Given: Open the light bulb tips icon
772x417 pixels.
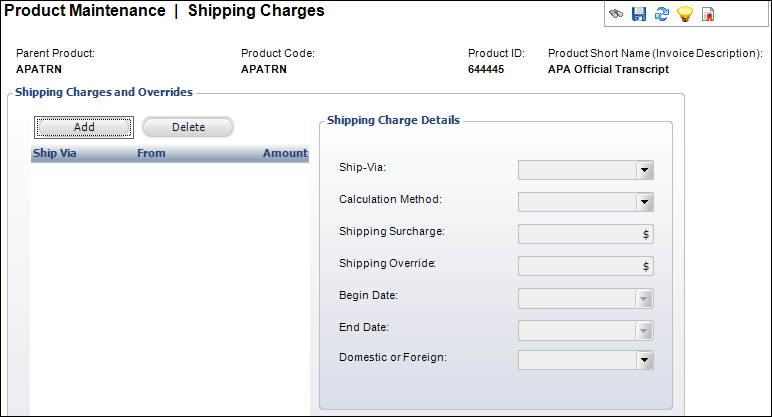Looking at the screenshot, I should [685, 14].
